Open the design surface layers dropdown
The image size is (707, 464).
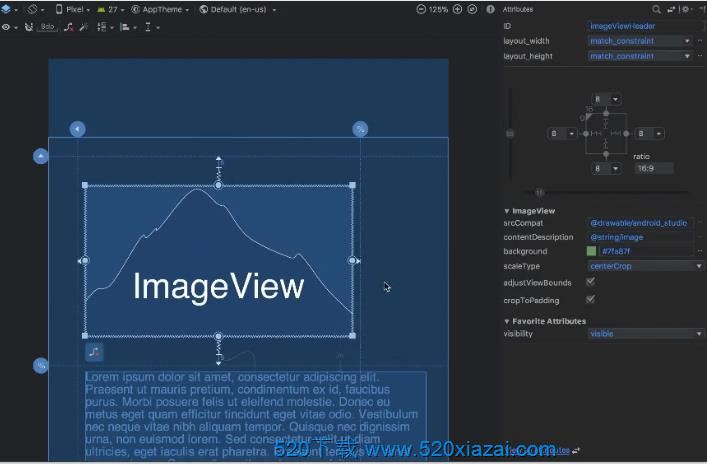point(9,9)
